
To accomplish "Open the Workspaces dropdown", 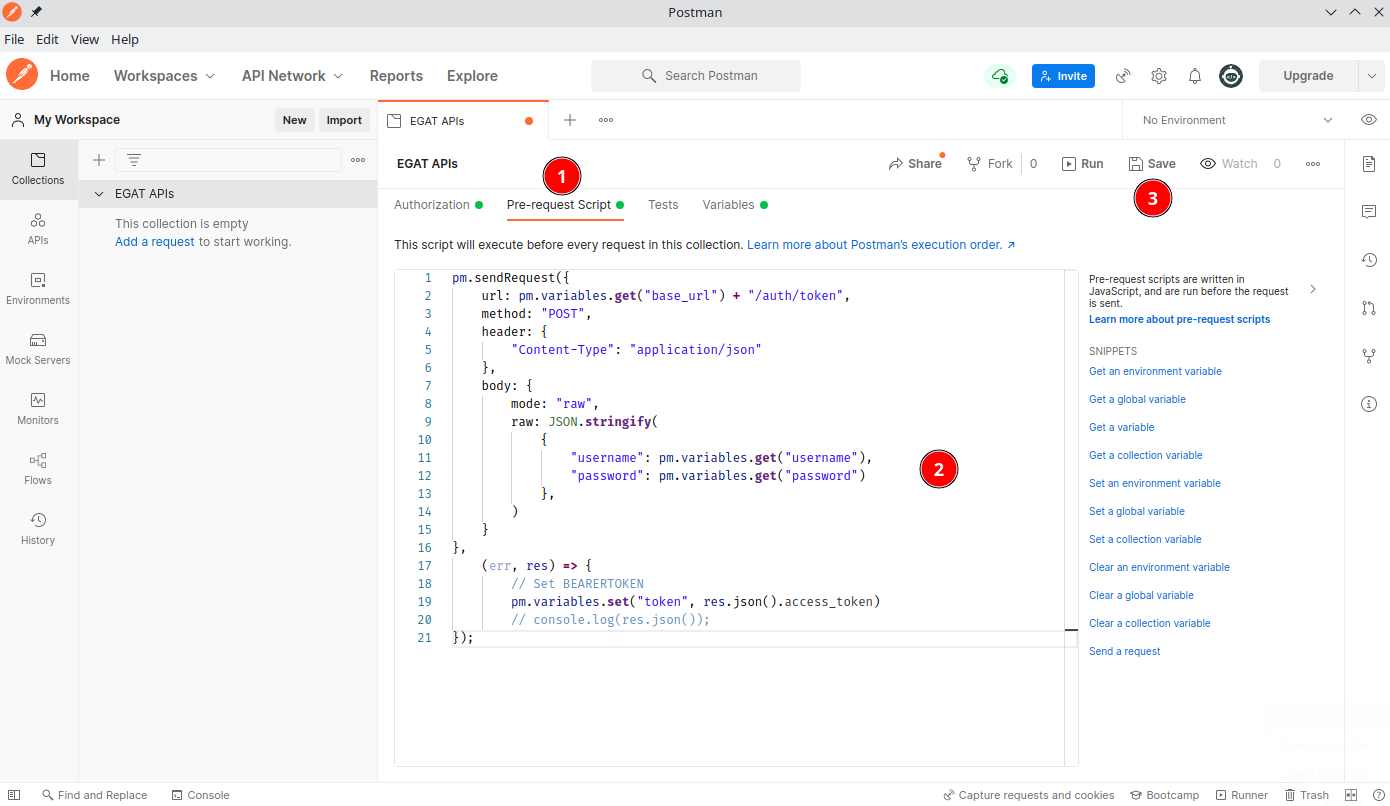I will 164,76.
